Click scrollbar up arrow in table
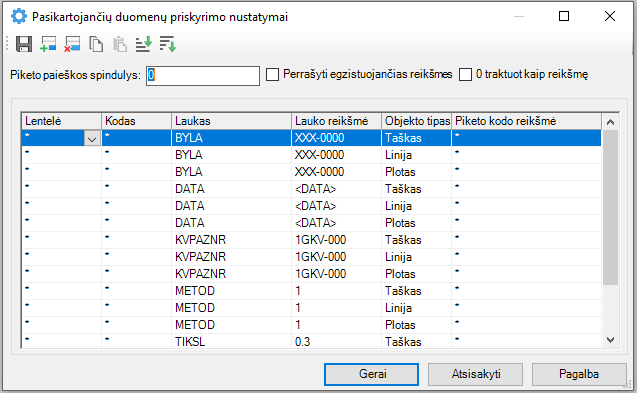 [610, 122]
